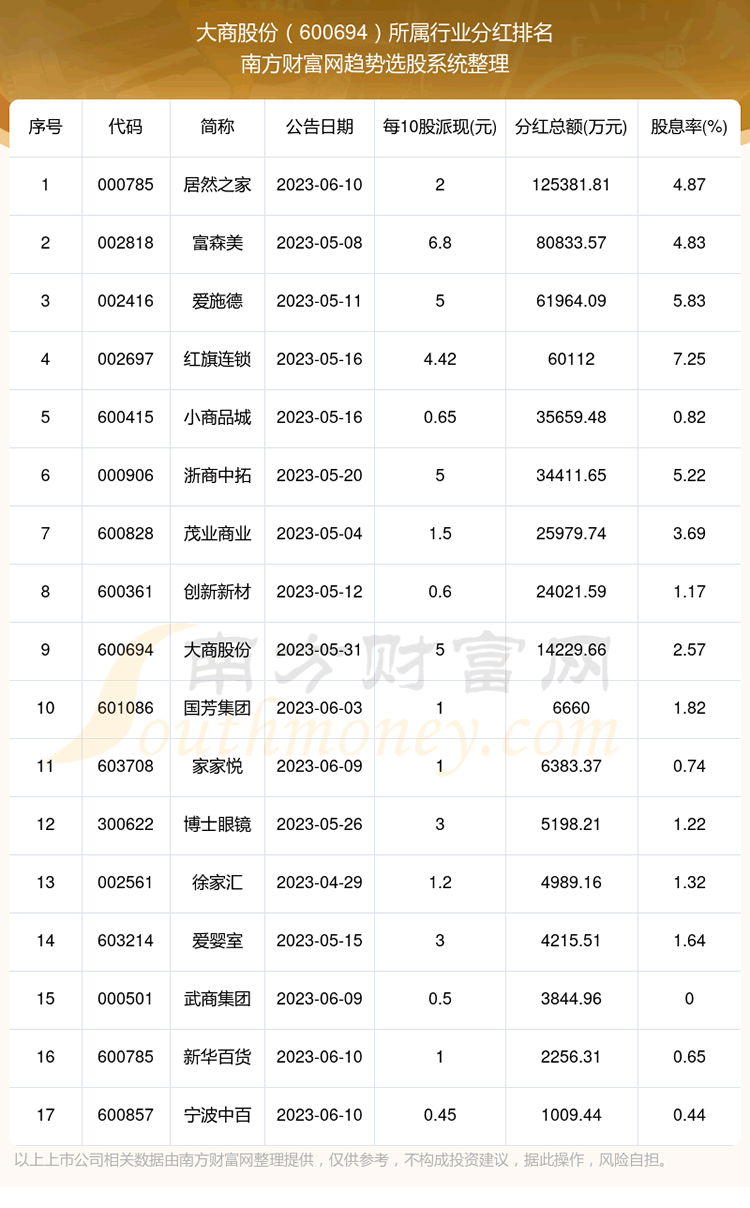Select the 分红总额(万元) column header
This screenshot has height=1208, width=750.
coord(571,127)
